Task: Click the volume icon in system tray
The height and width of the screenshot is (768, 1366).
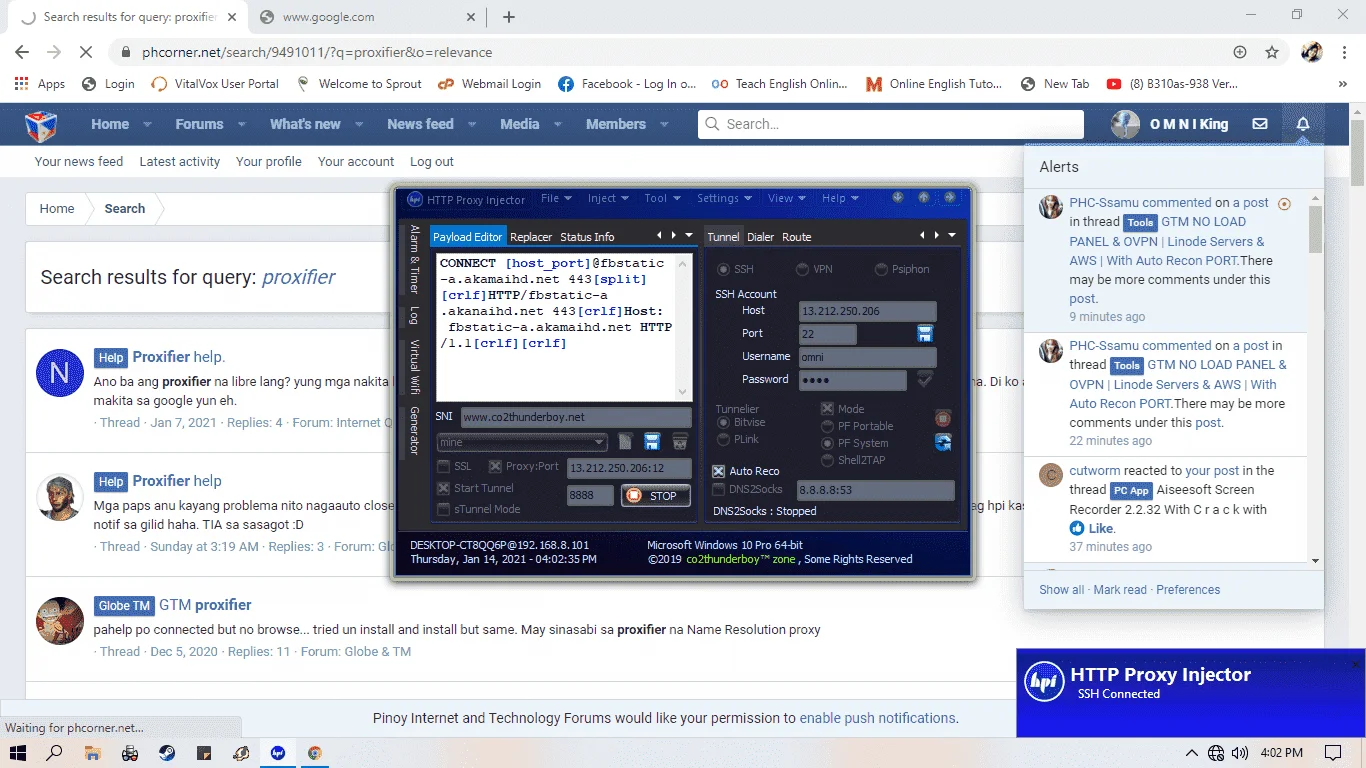Action: point(1240,753)
